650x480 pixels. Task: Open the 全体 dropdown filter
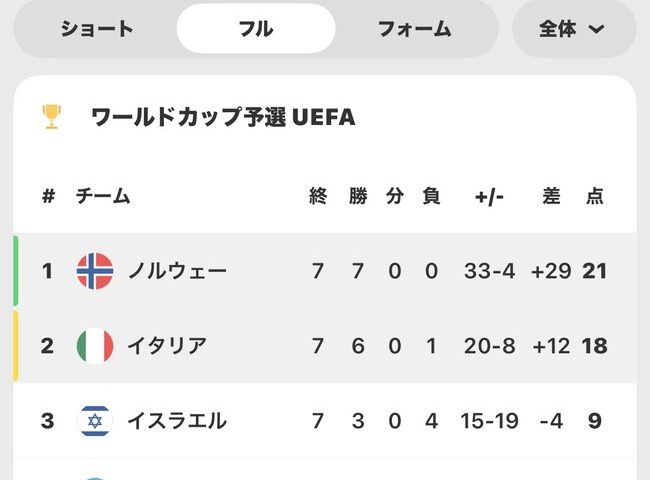point(573,28)
